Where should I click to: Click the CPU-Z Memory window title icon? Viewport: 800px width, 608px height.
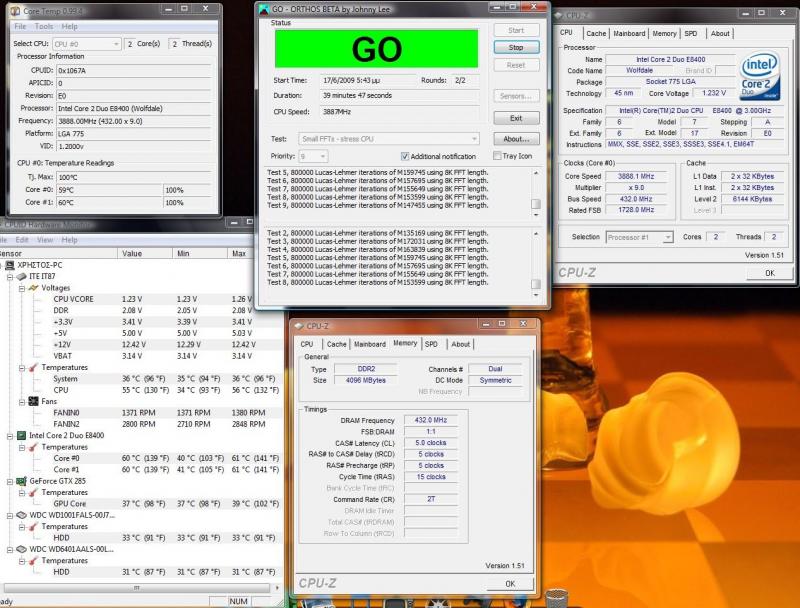tap(299, 325)
